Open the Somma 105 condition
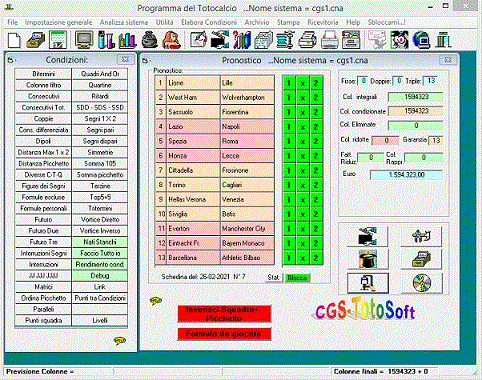Image resolution: width=482 pixels, height=380 pixels. pyautogui.click(x=100, y=164)
